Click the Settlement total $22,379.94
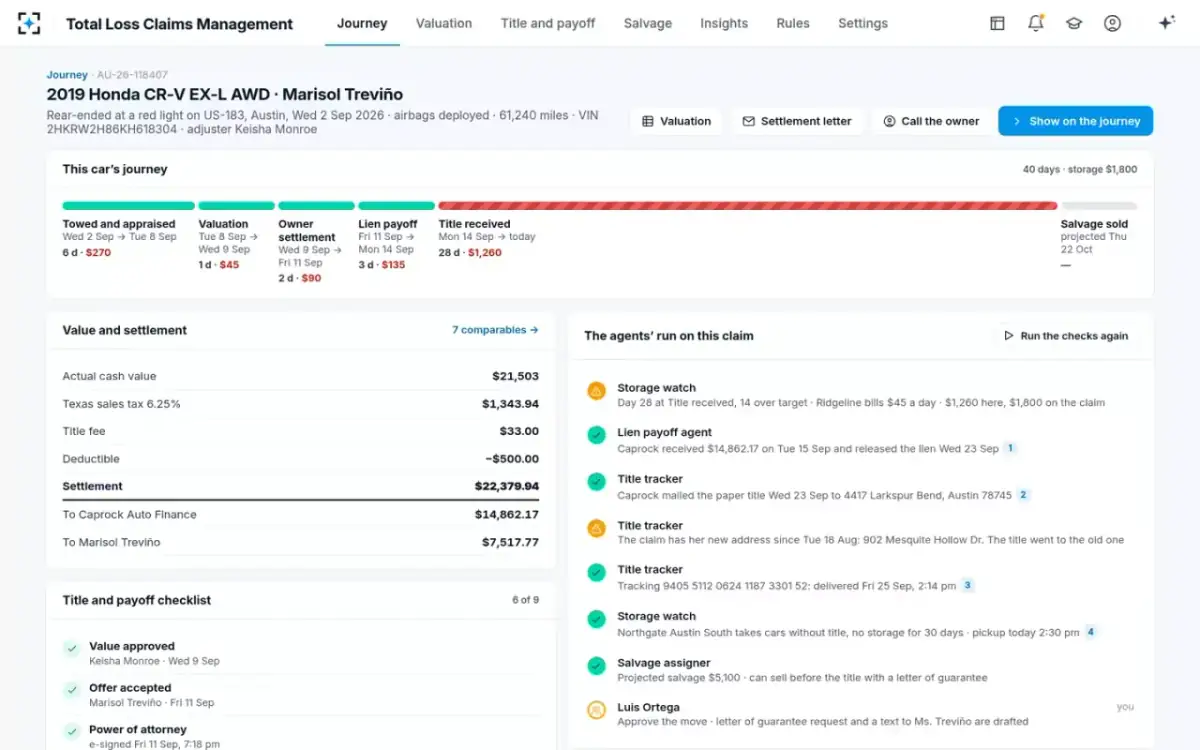The height and width of the screenshot is (750, 1200). 507,486
